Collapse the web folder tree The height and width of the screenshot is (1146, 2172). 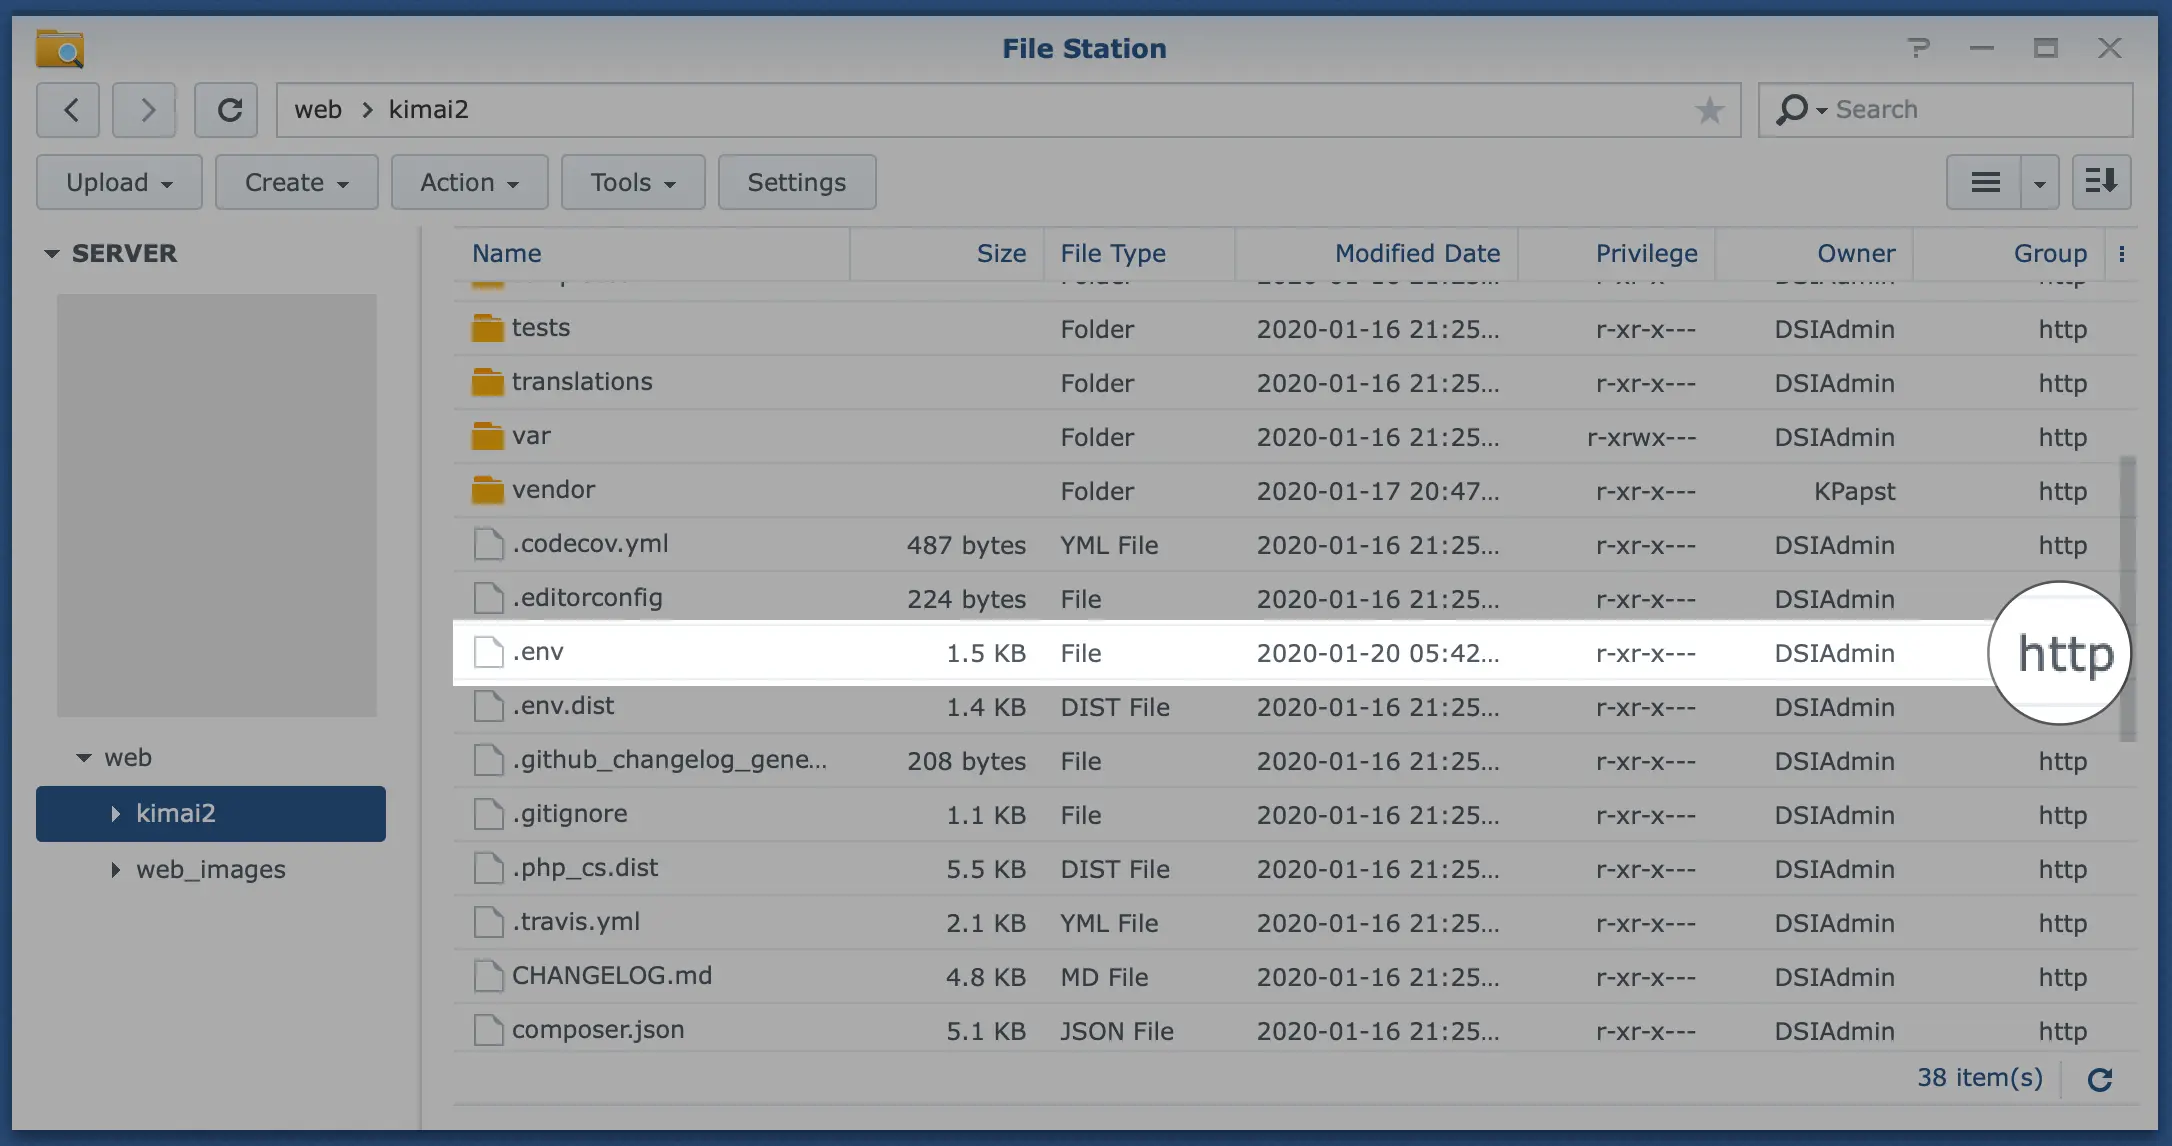84,758
